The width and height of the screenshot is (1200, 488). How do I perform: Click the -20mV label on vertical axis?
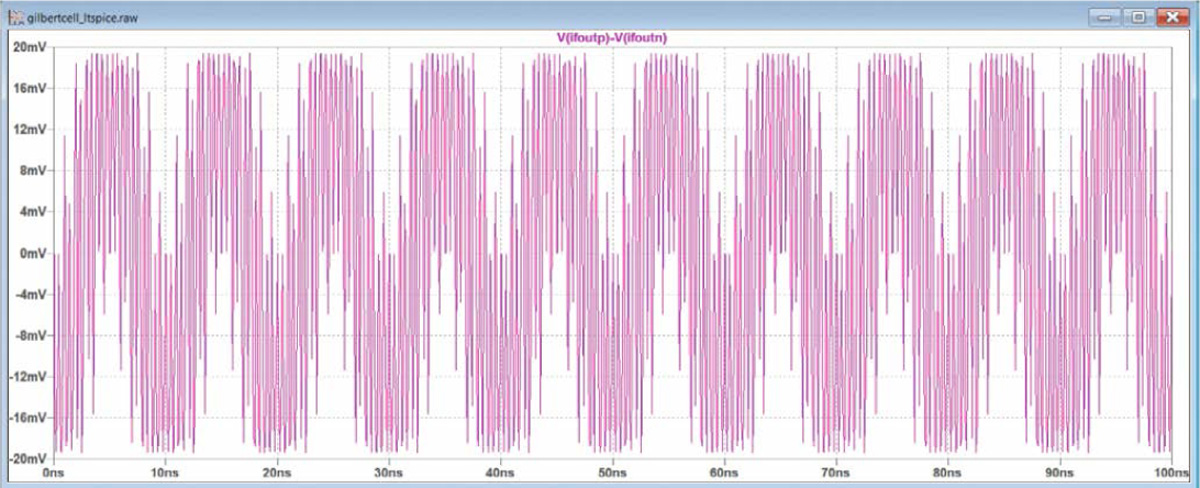point(25,458)
